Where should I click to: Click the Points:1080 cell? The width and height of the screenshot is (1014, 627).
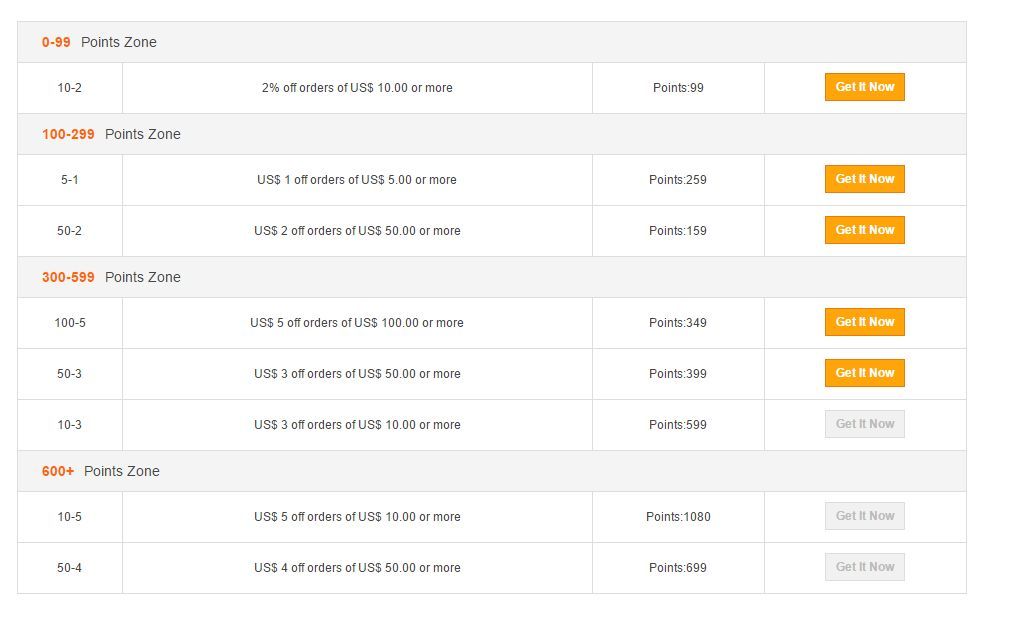[678, 517]
